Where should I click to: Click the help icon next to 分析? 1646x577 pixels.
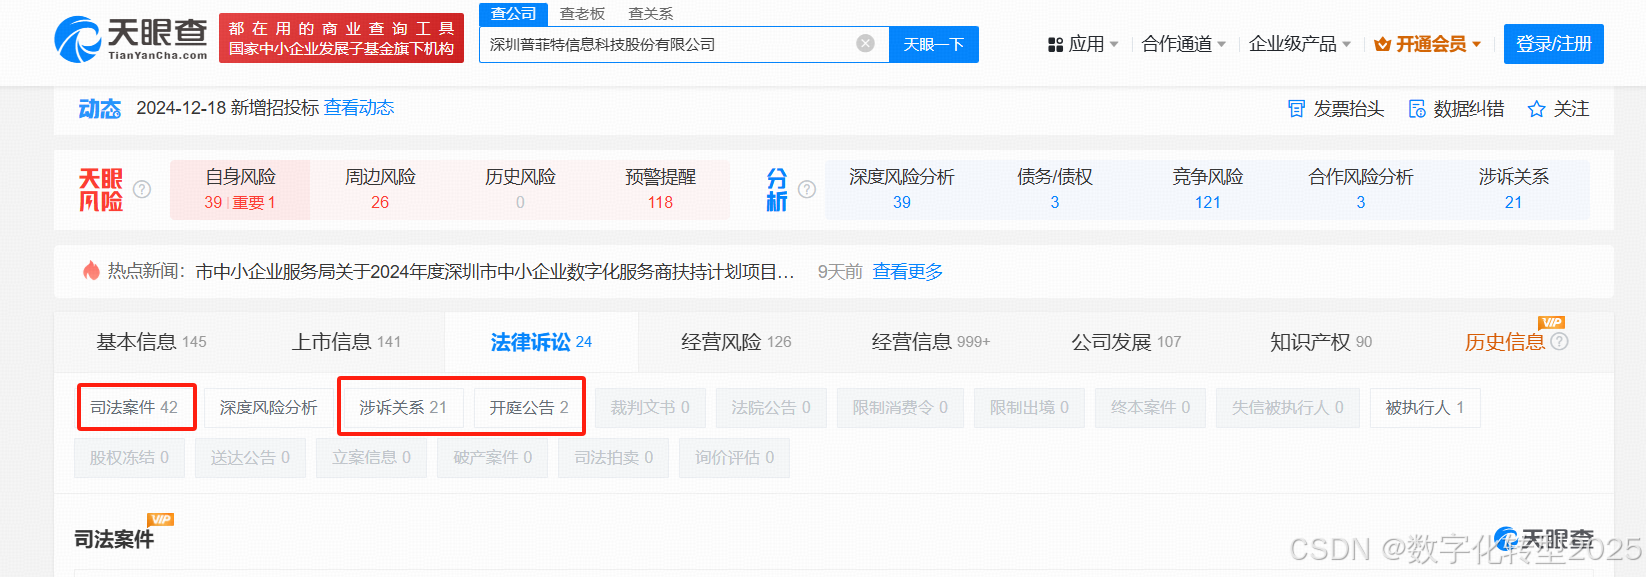[x=807, y=189]
